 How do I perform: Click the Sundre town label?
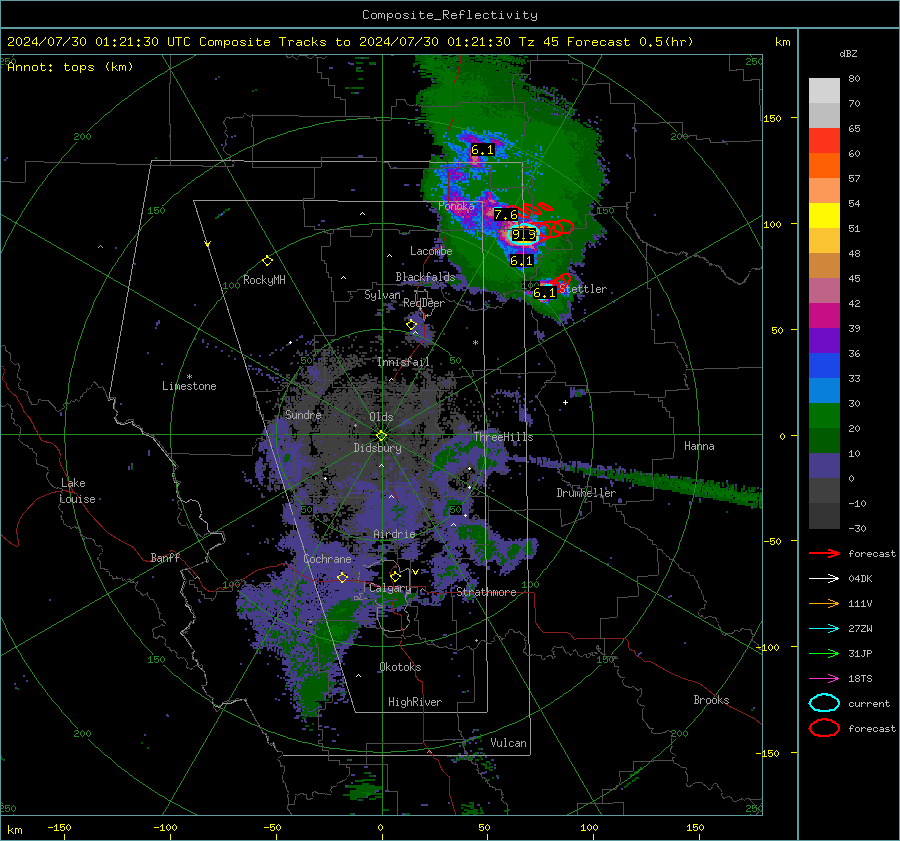(303, 414)
